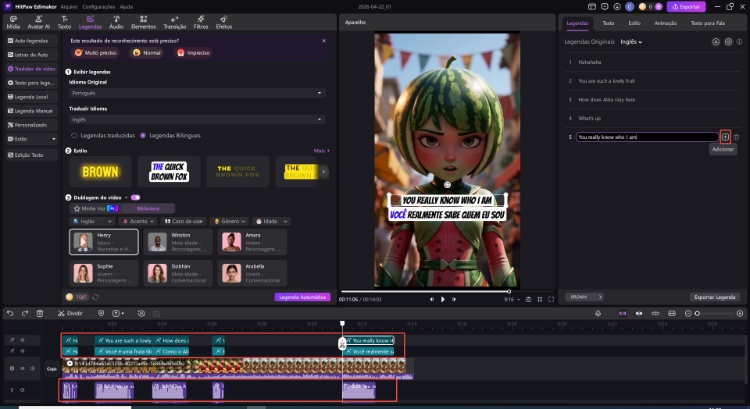This screenshot has height=409, width=750.
Task: Open the Transição tool
Action: point(175,22)
